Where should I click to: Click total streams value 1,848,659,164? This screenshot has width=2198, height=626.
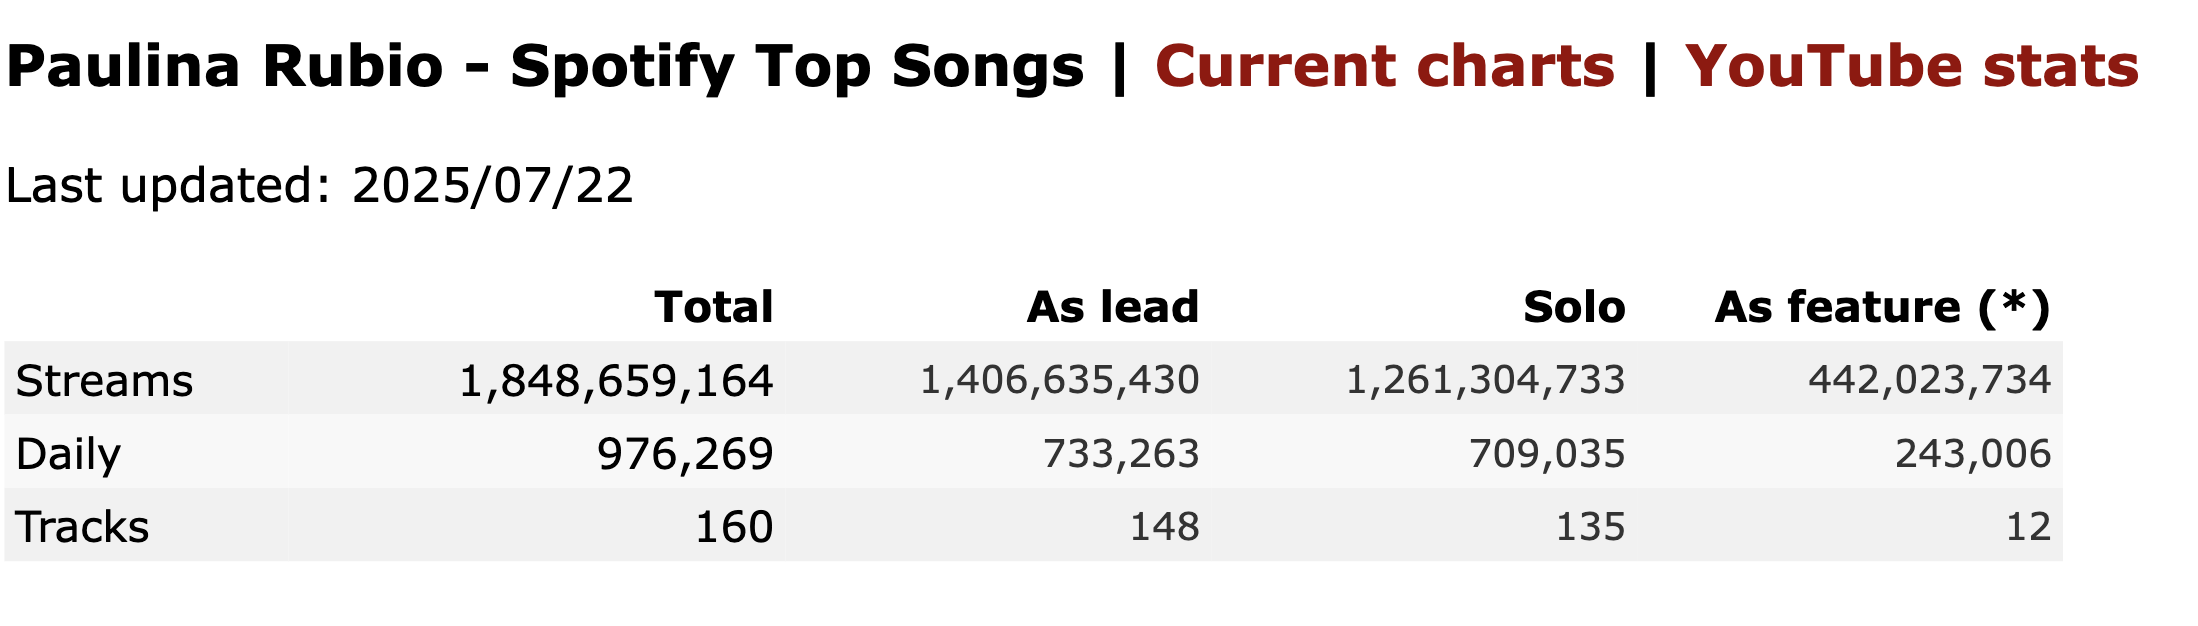[x=616, y=380]
